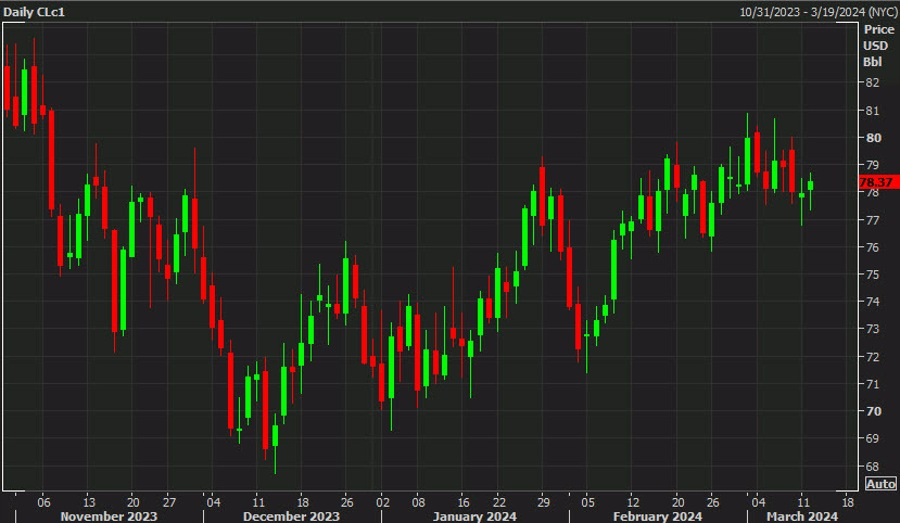Click the 20 date tick in November

[x=133, y=502]
